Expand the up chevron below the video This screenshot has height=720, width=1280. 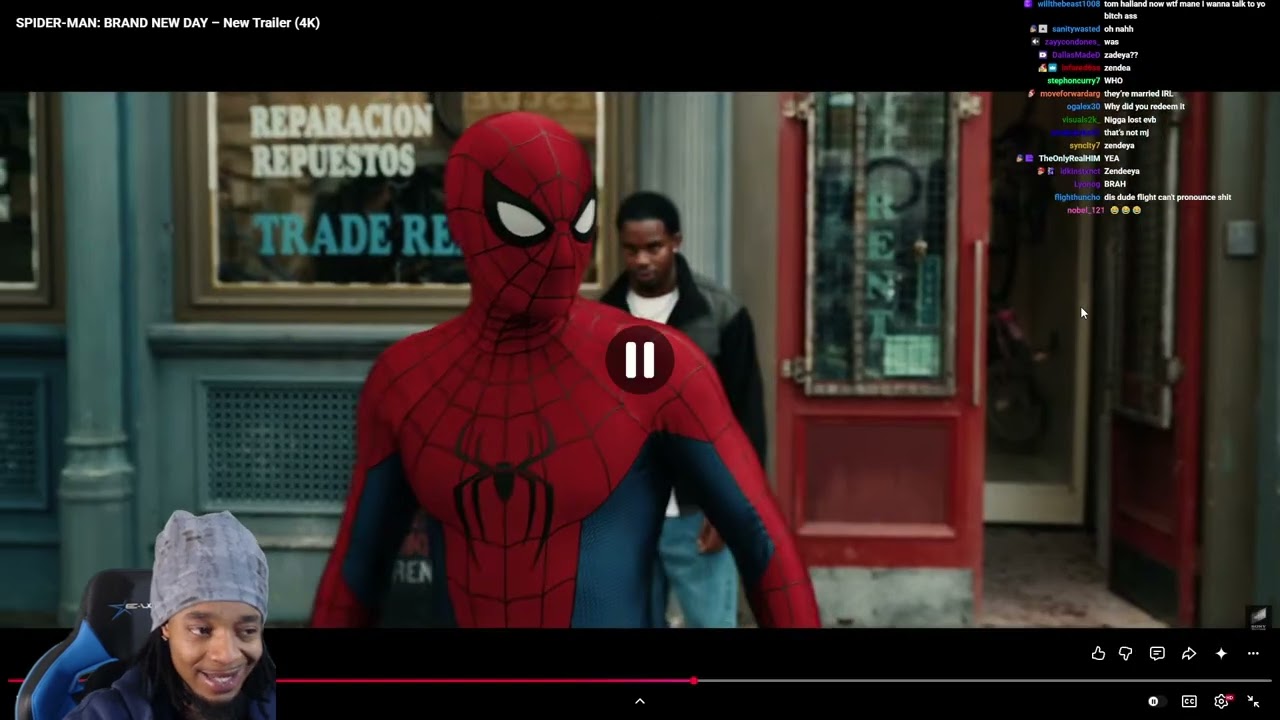[640, 701]
